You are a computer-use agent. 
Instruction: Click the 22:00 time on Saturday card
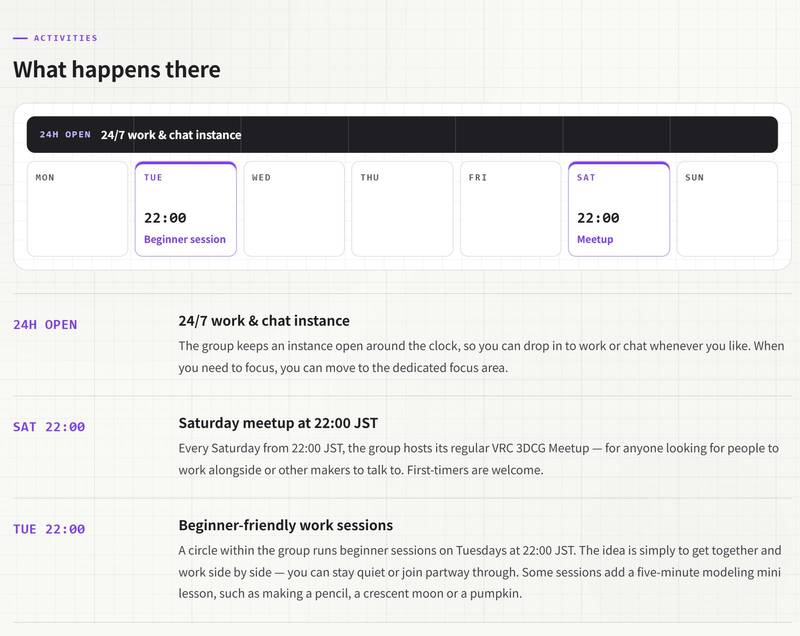pos(598,218)
